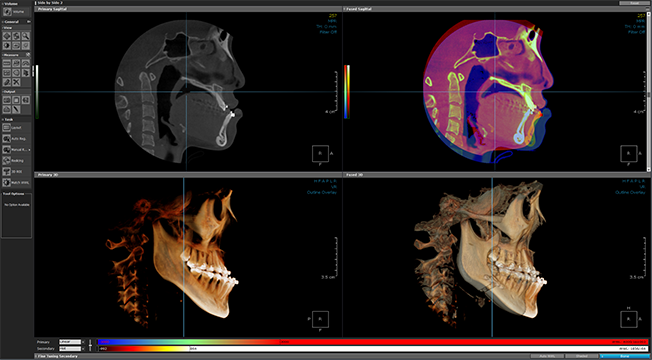Select the ruler distance tool under Measure

pos(7,63)
